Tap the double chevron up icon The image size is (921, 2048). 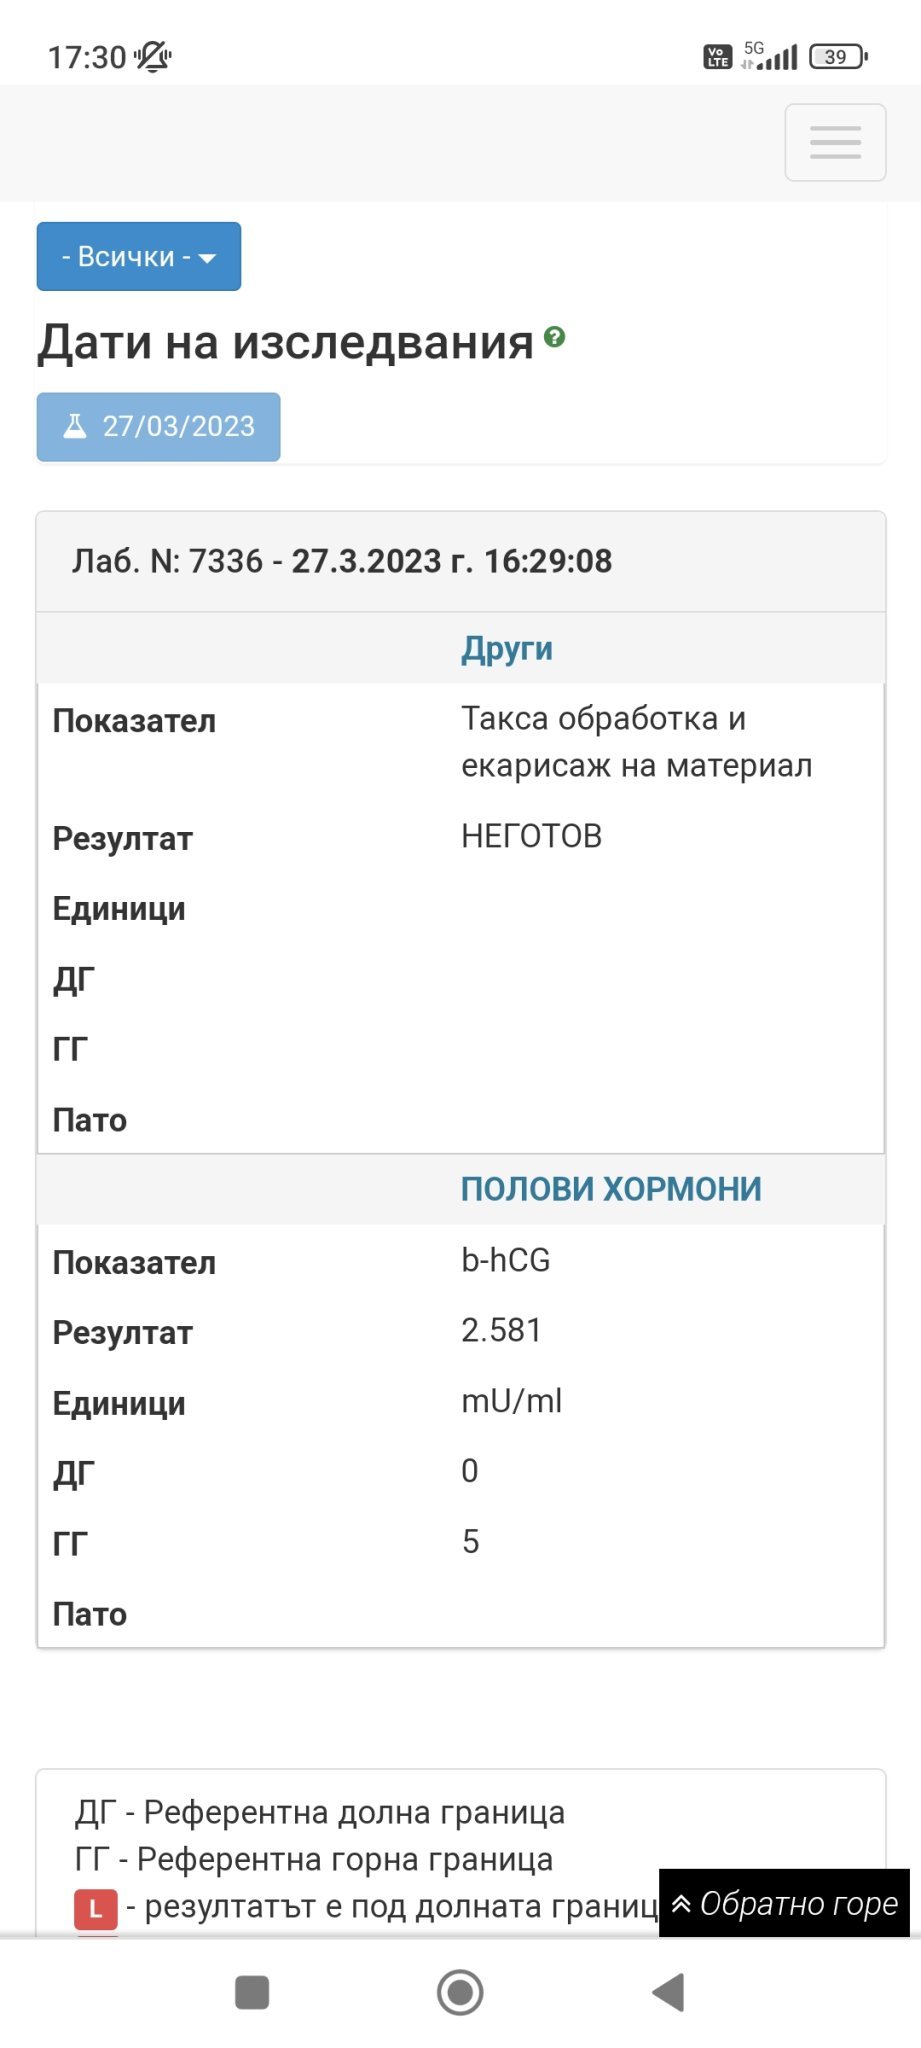pyautogui.click(x=681, y=1904)
